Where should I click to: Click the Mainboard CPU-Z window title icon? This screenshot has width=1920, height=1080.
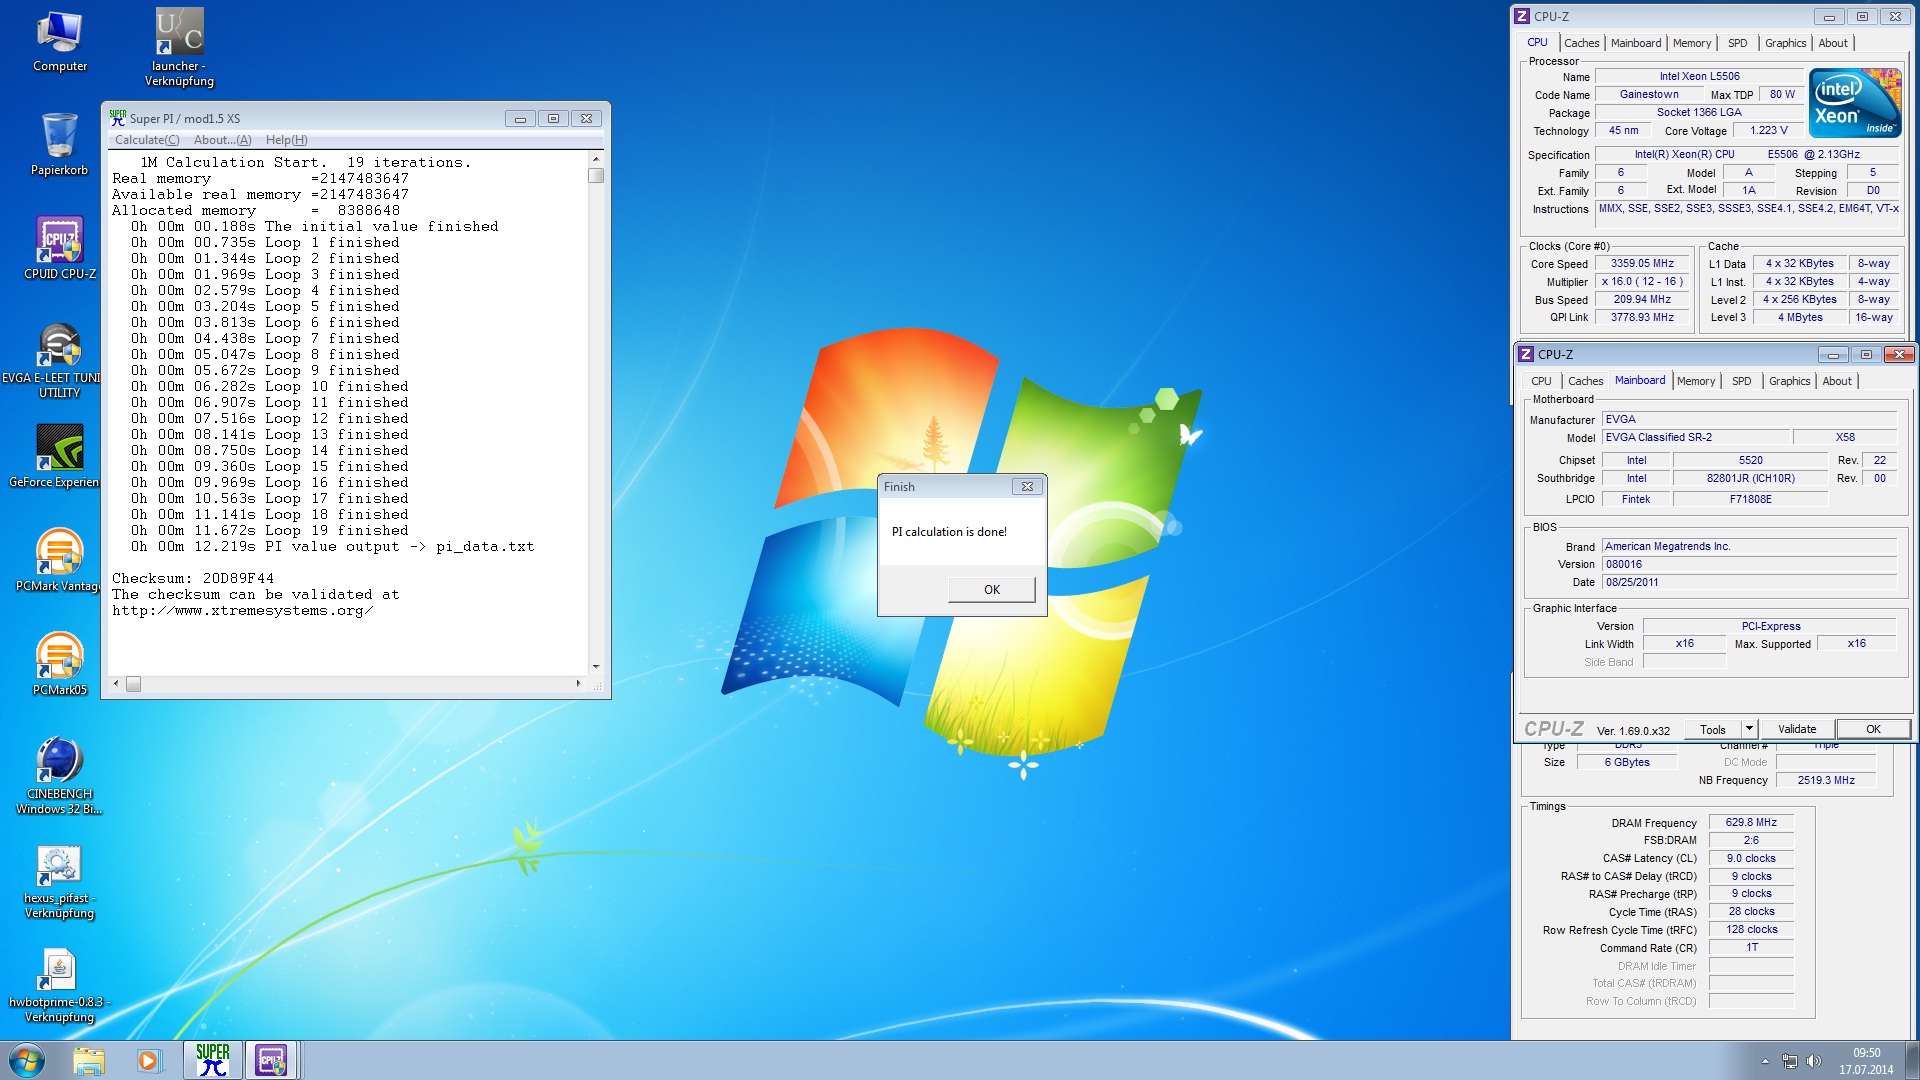(1526, 354)
